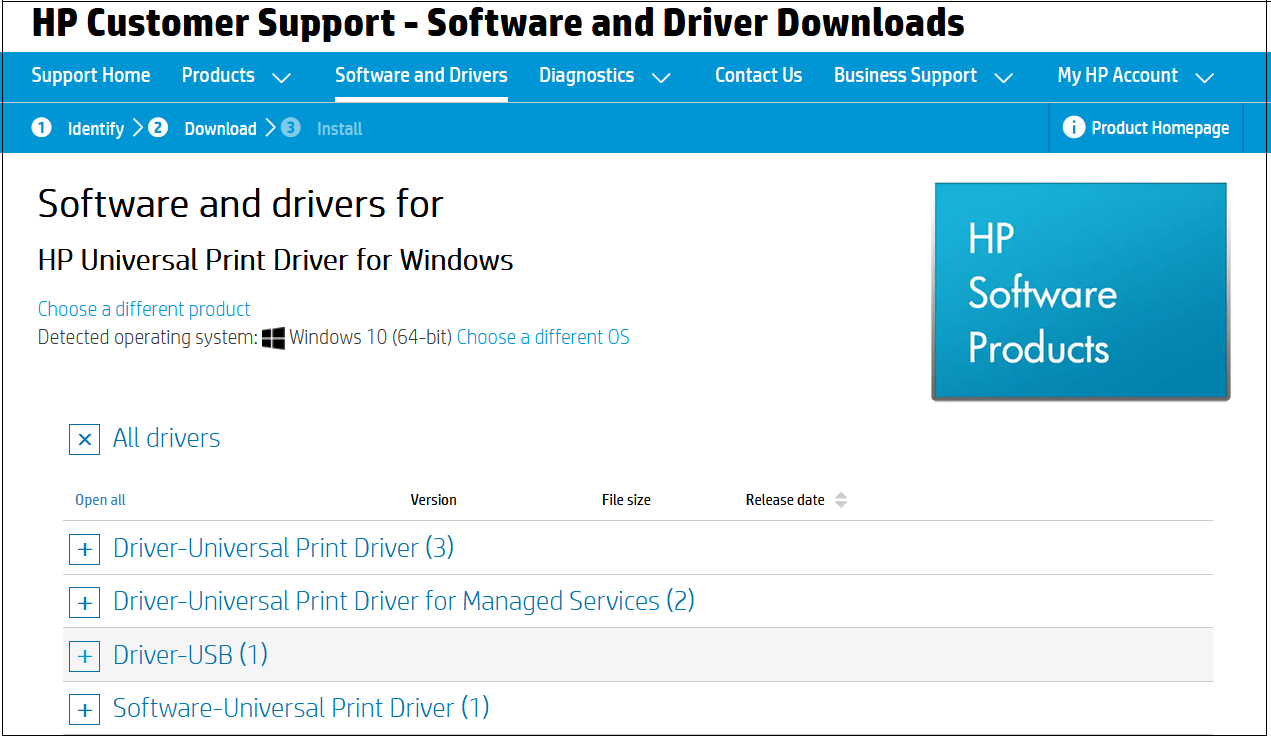Open Driver-Universal Print Driver for Managed Services title
This screenshot has width=1271, height=742.
coord(403,601)
